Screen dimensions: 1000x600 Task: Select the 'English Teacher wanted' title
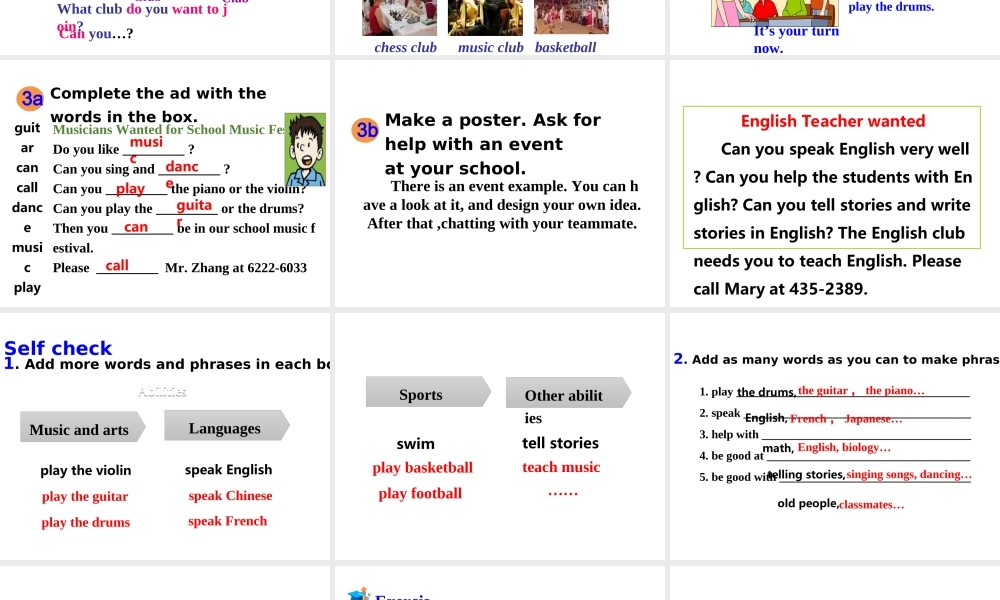tap(833, 121)
